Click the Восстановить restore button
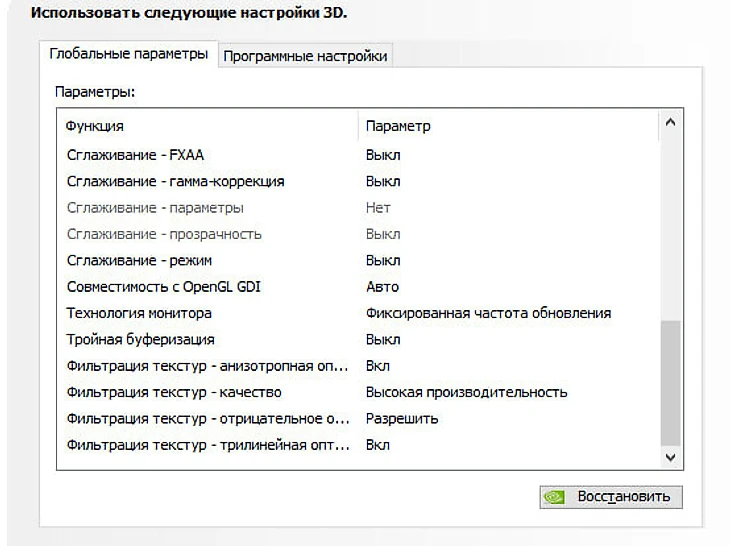The width and height of the screenshot is (730, 546). pos(611,497)
